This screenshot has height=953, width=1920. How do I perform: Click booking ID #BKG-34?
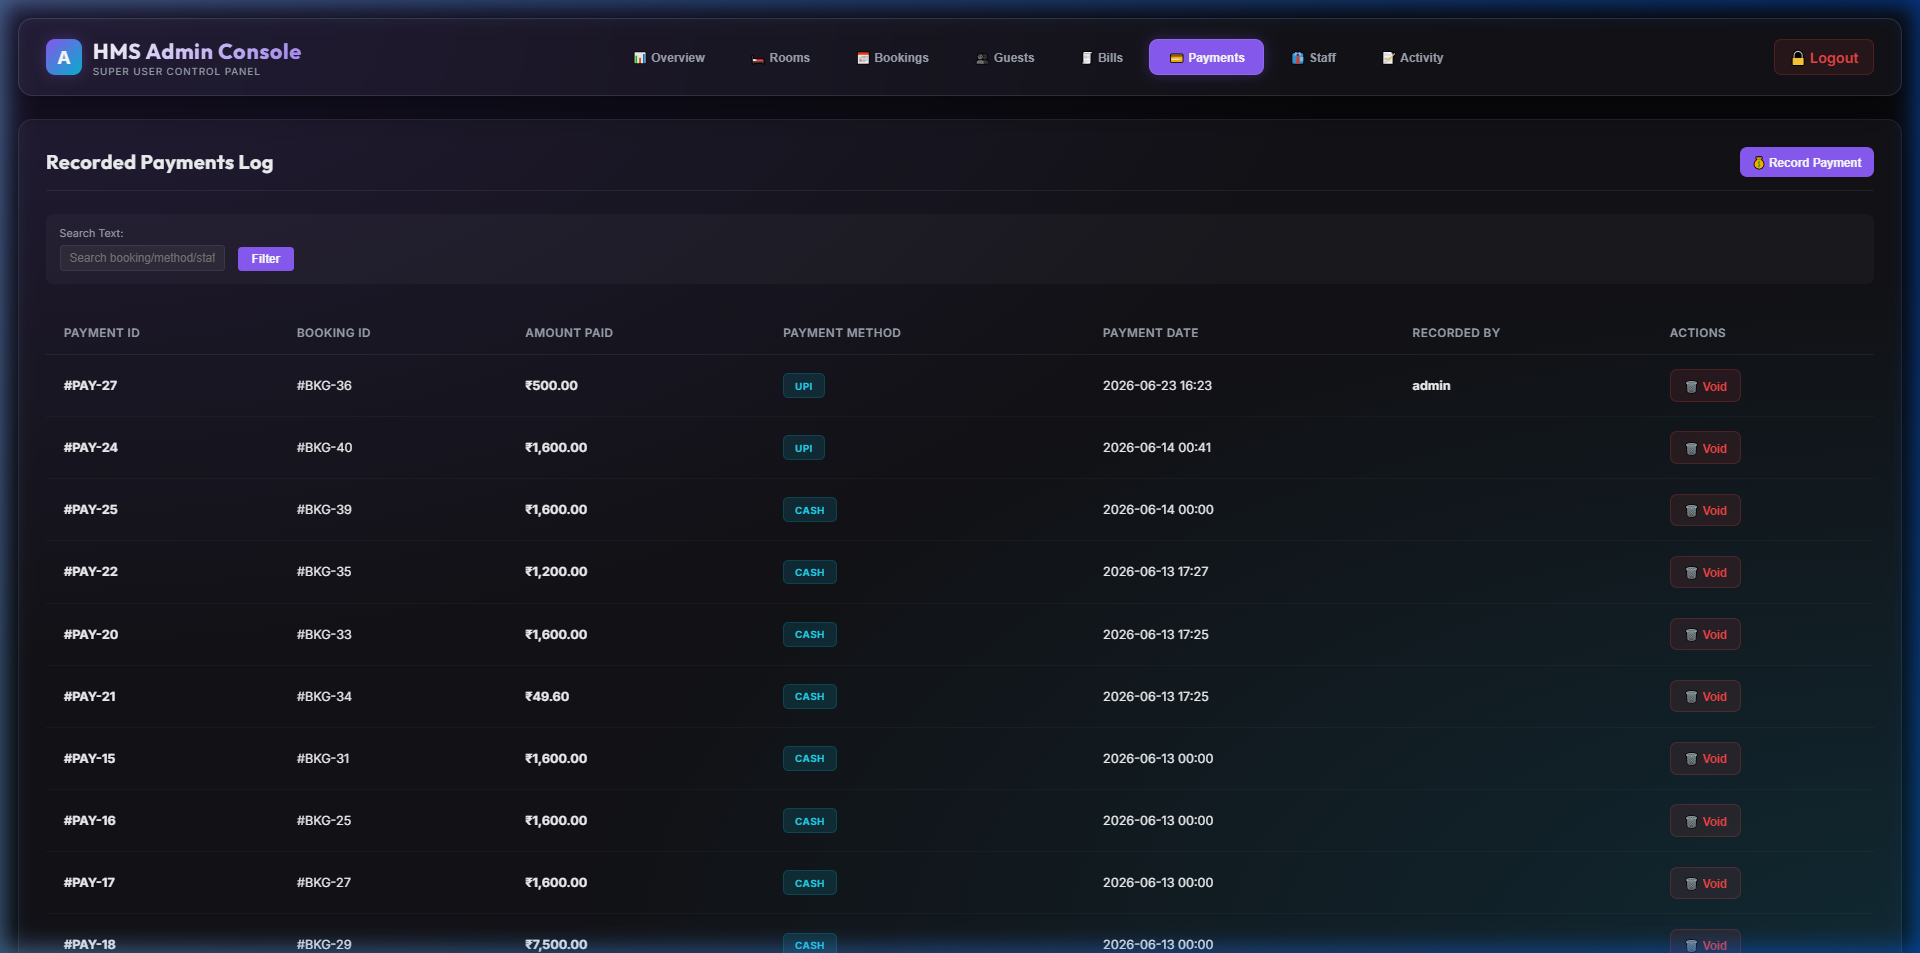324,696
